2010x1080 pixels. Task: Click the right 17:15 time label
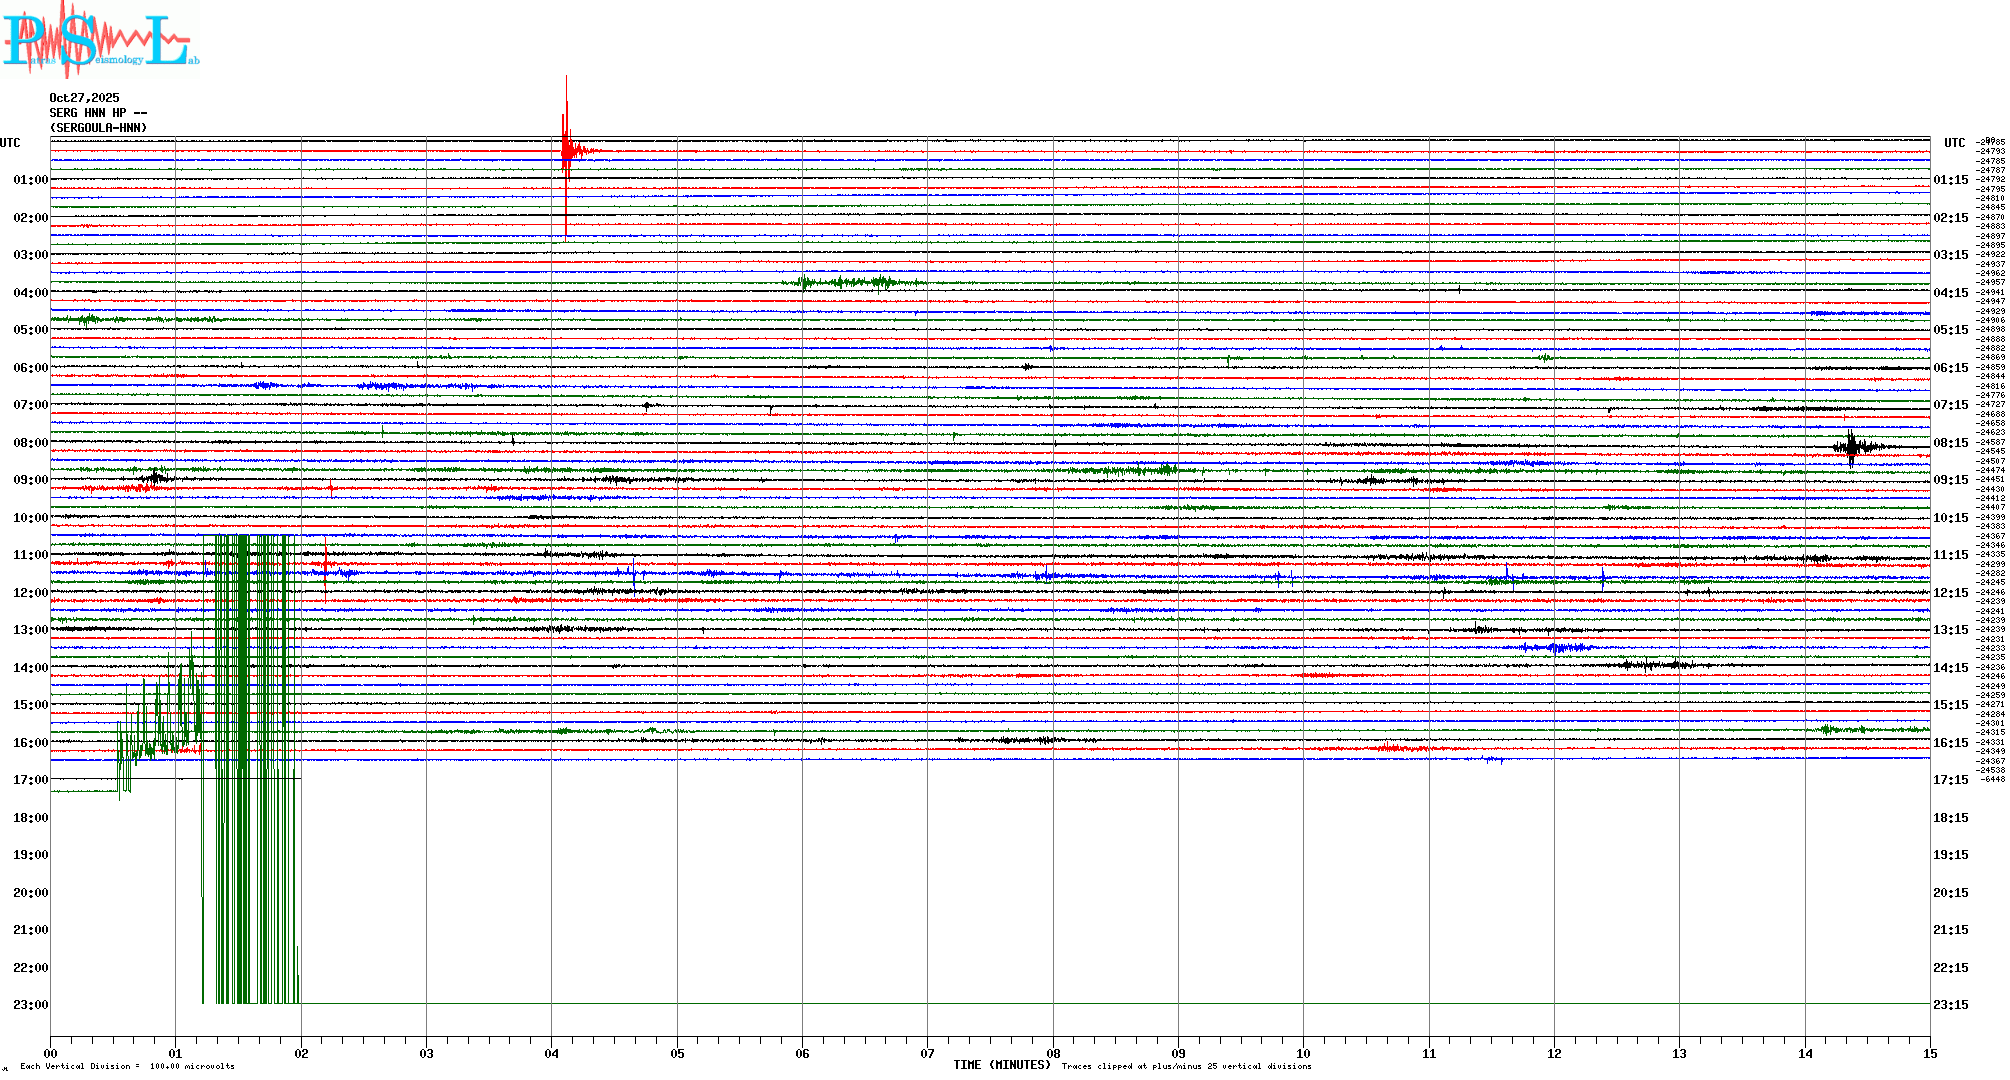[x=1950, y=780]
